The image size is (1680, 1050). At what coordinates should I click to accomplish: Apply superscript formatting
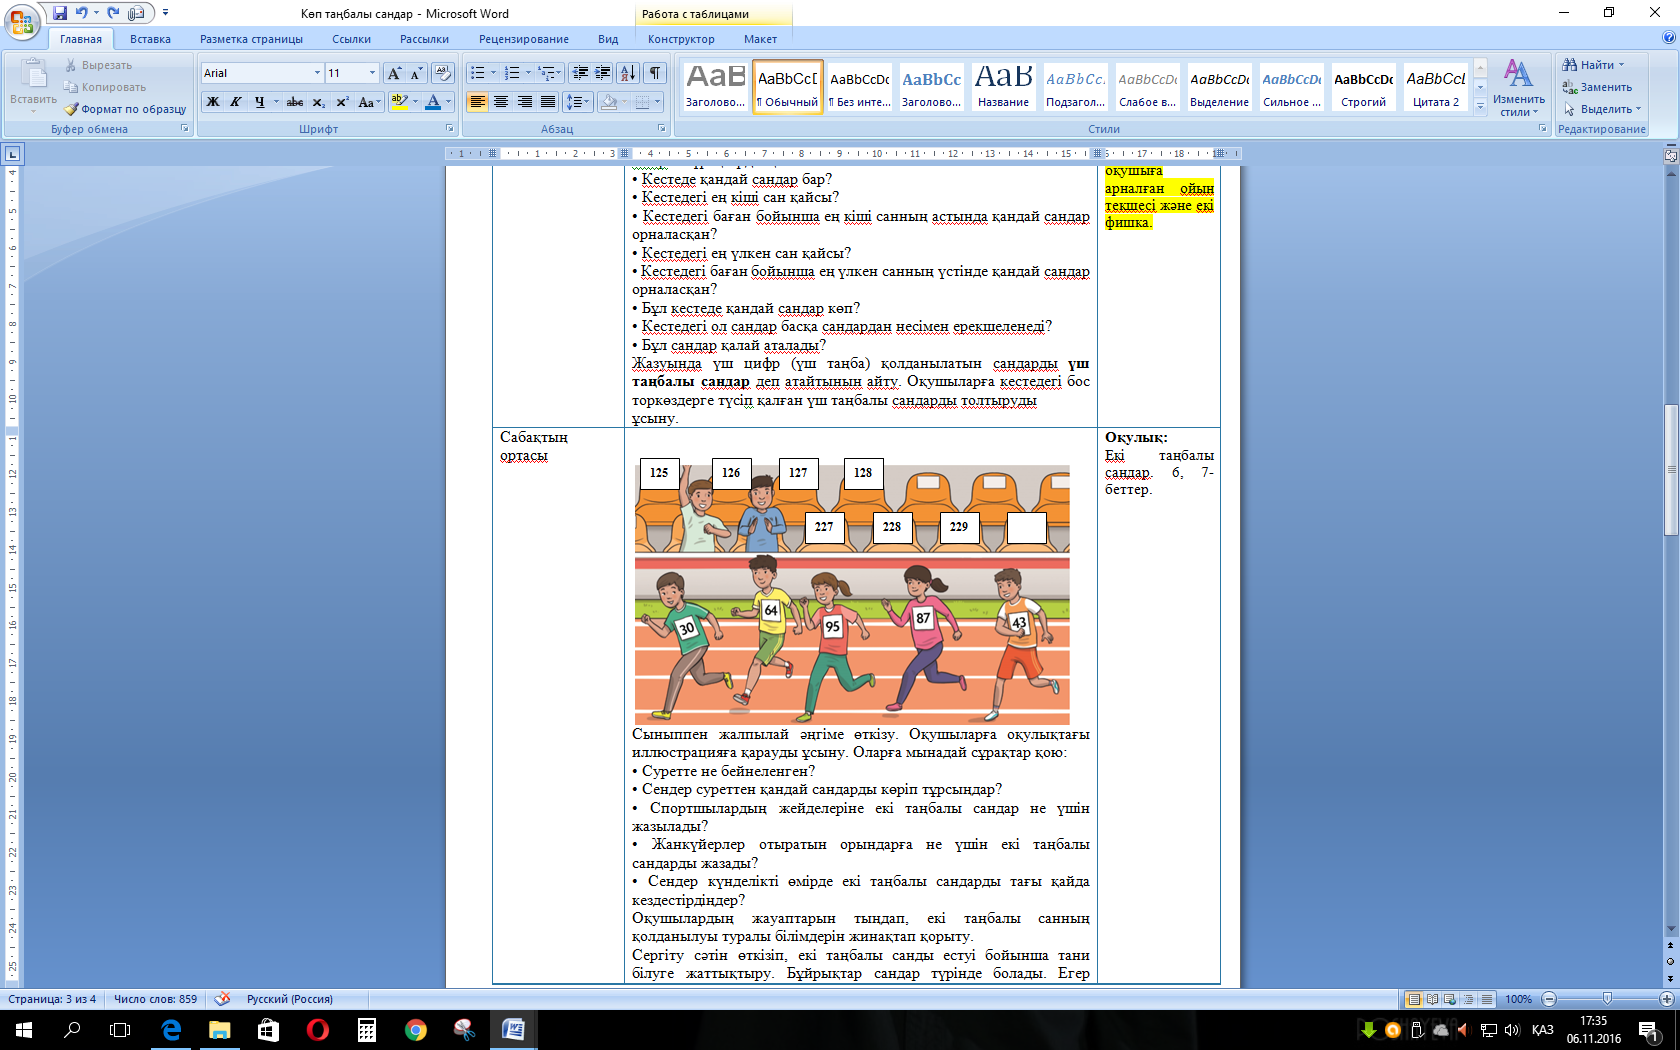point(342,102)
